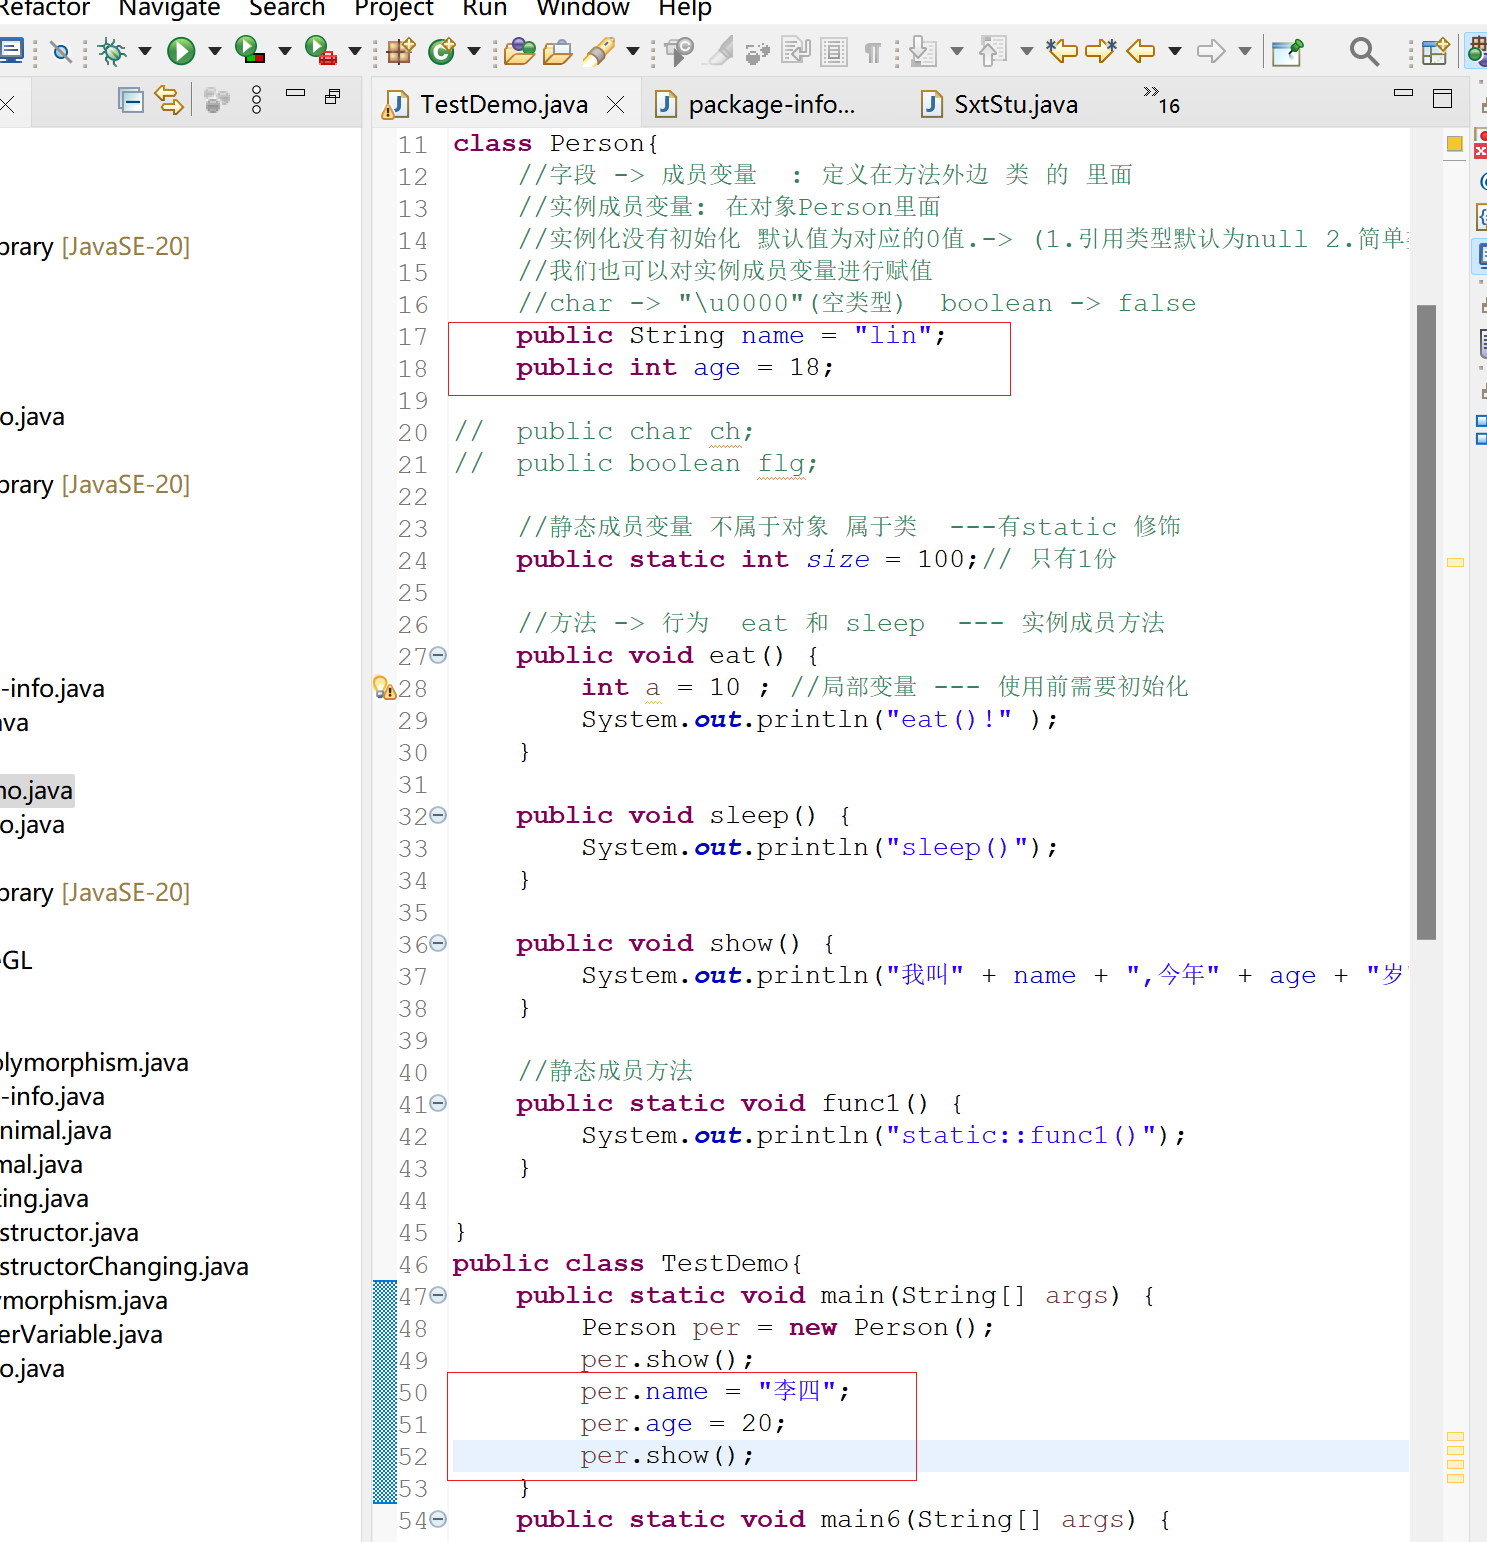Go to last edit location arrow
The width and height of the screenshot is (1487, 1542).
coord(1061,51)
